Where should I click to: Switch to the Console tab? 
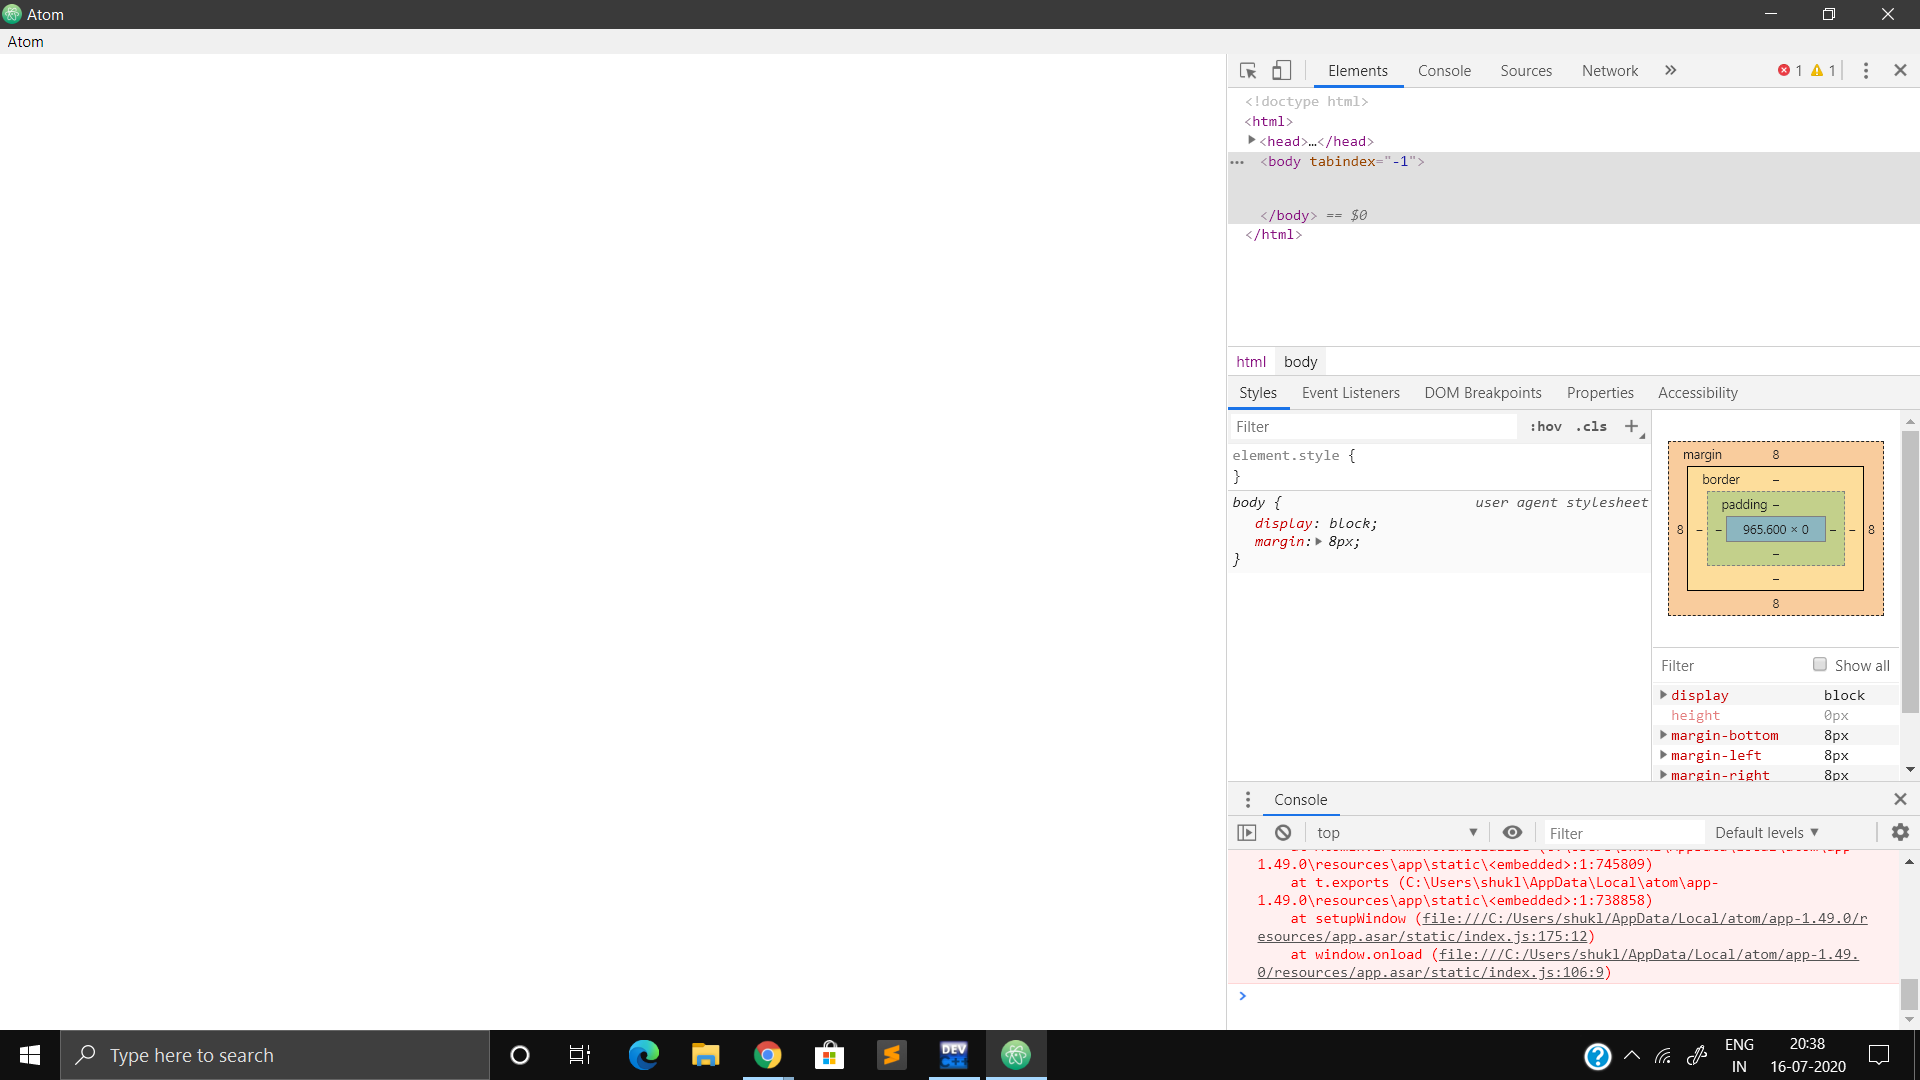coord(1444,71)
